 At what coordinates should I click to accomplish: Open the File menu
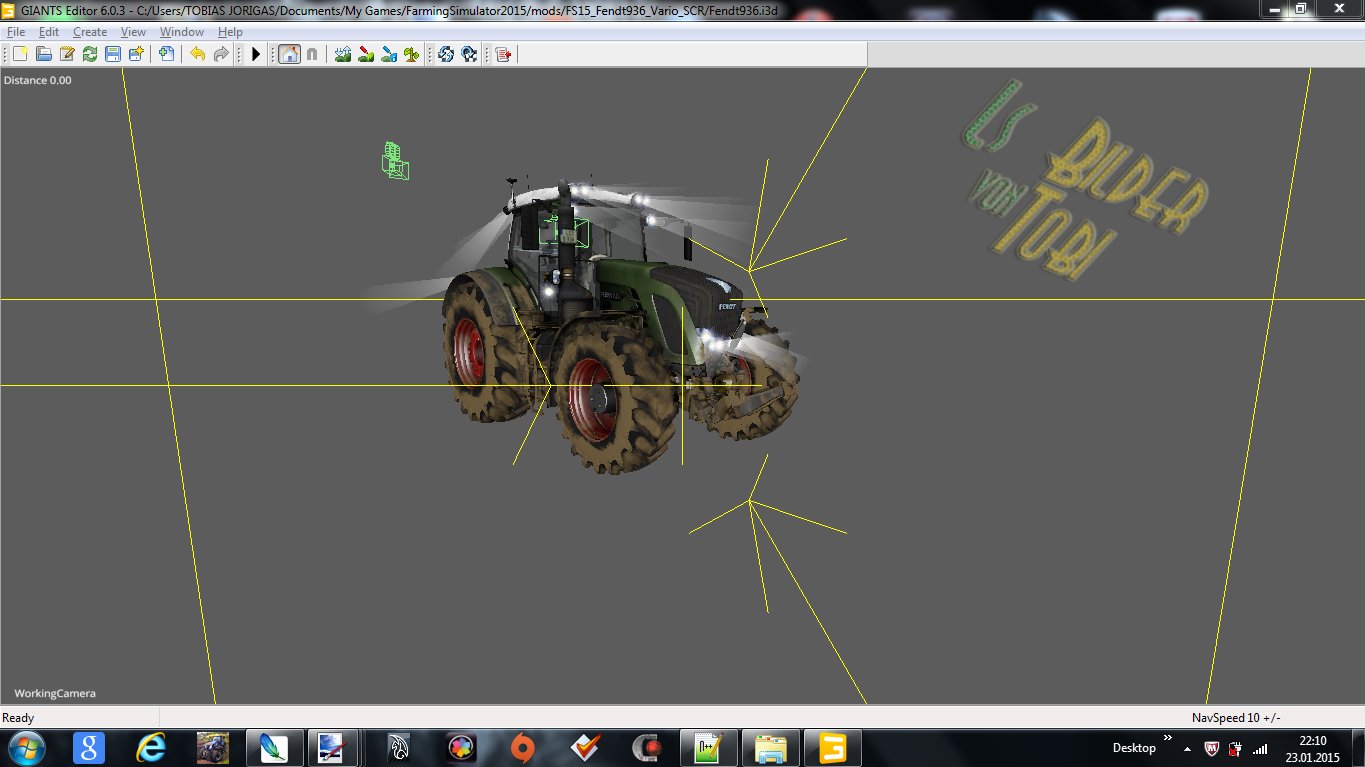tap(16, 32)
